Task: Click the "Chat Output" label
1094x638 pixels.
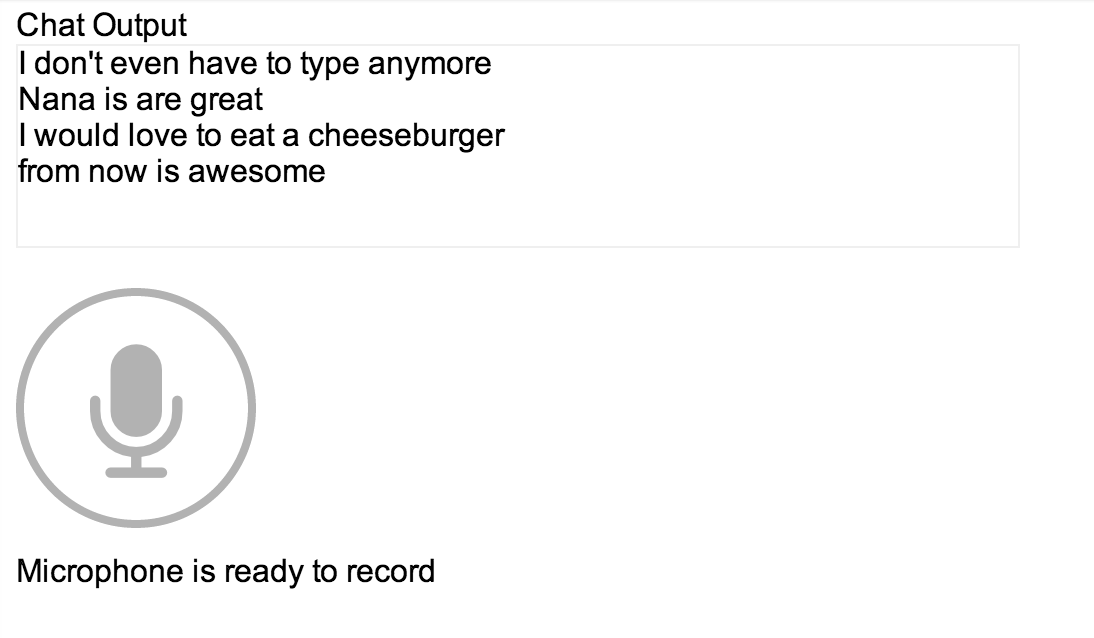Action: pos(102,24)
